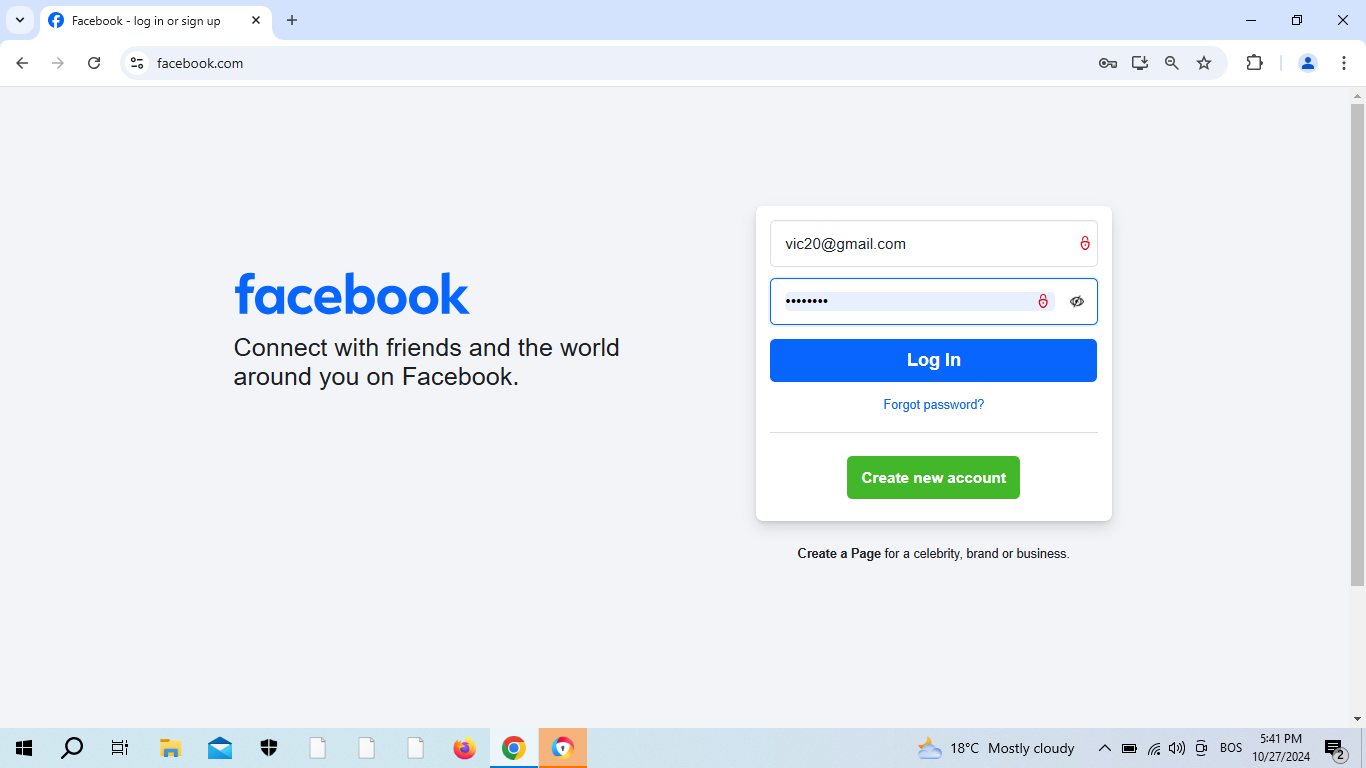This screenshot has height=768, width=1366.
Task: Click the address bar showing facebook.com
Action: 620,63
